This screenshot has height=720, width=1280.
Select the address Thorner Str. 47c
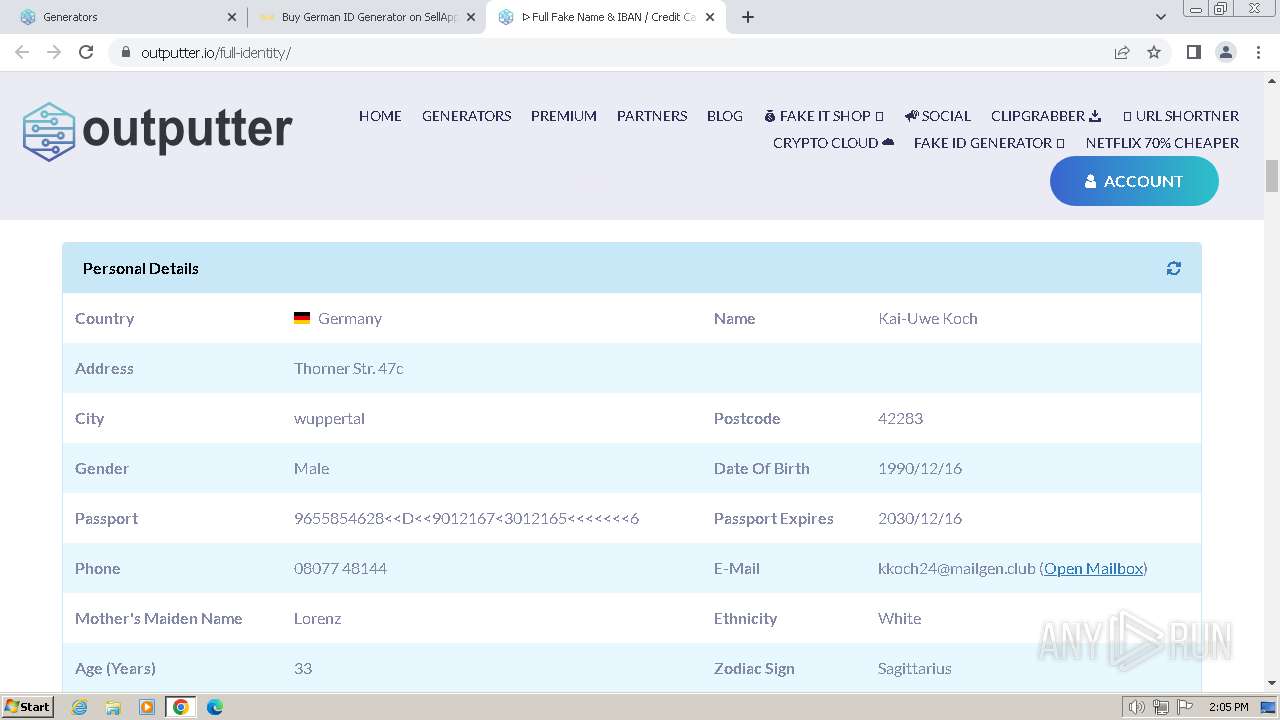pyautogui.click(x=348, y=368)
